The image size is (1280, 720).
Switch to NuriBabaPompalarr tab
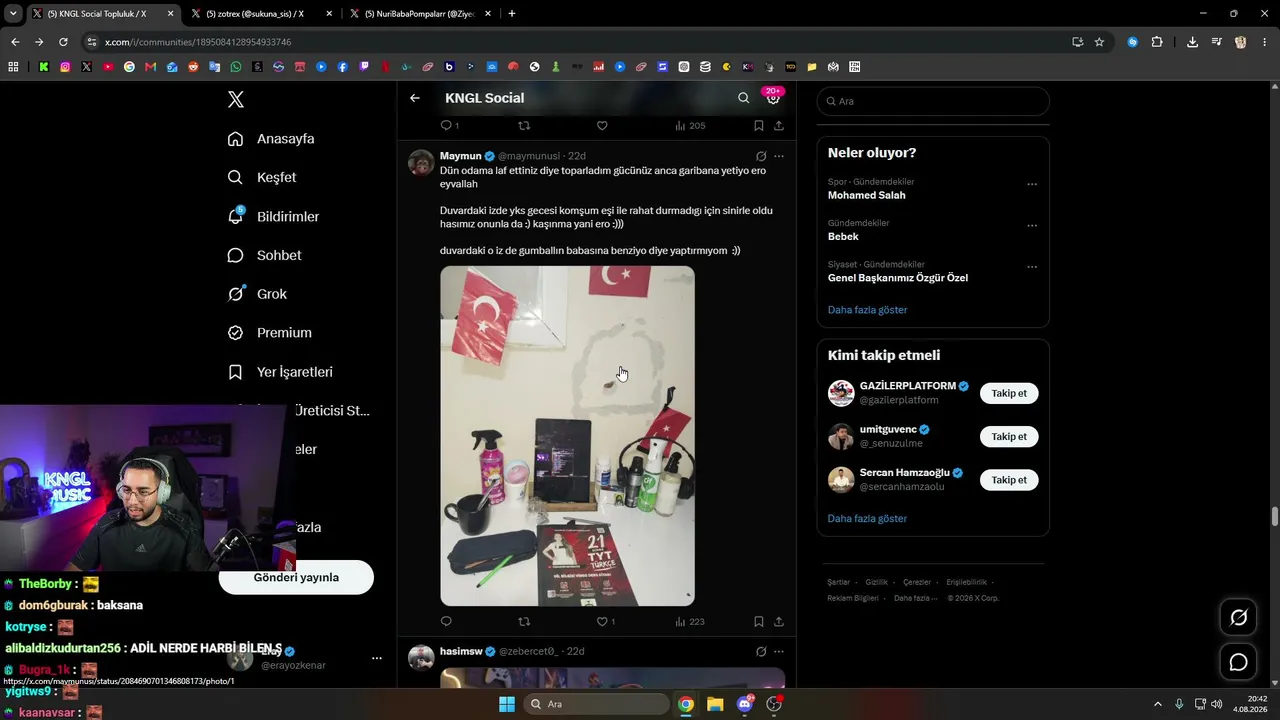pos(418,14)
